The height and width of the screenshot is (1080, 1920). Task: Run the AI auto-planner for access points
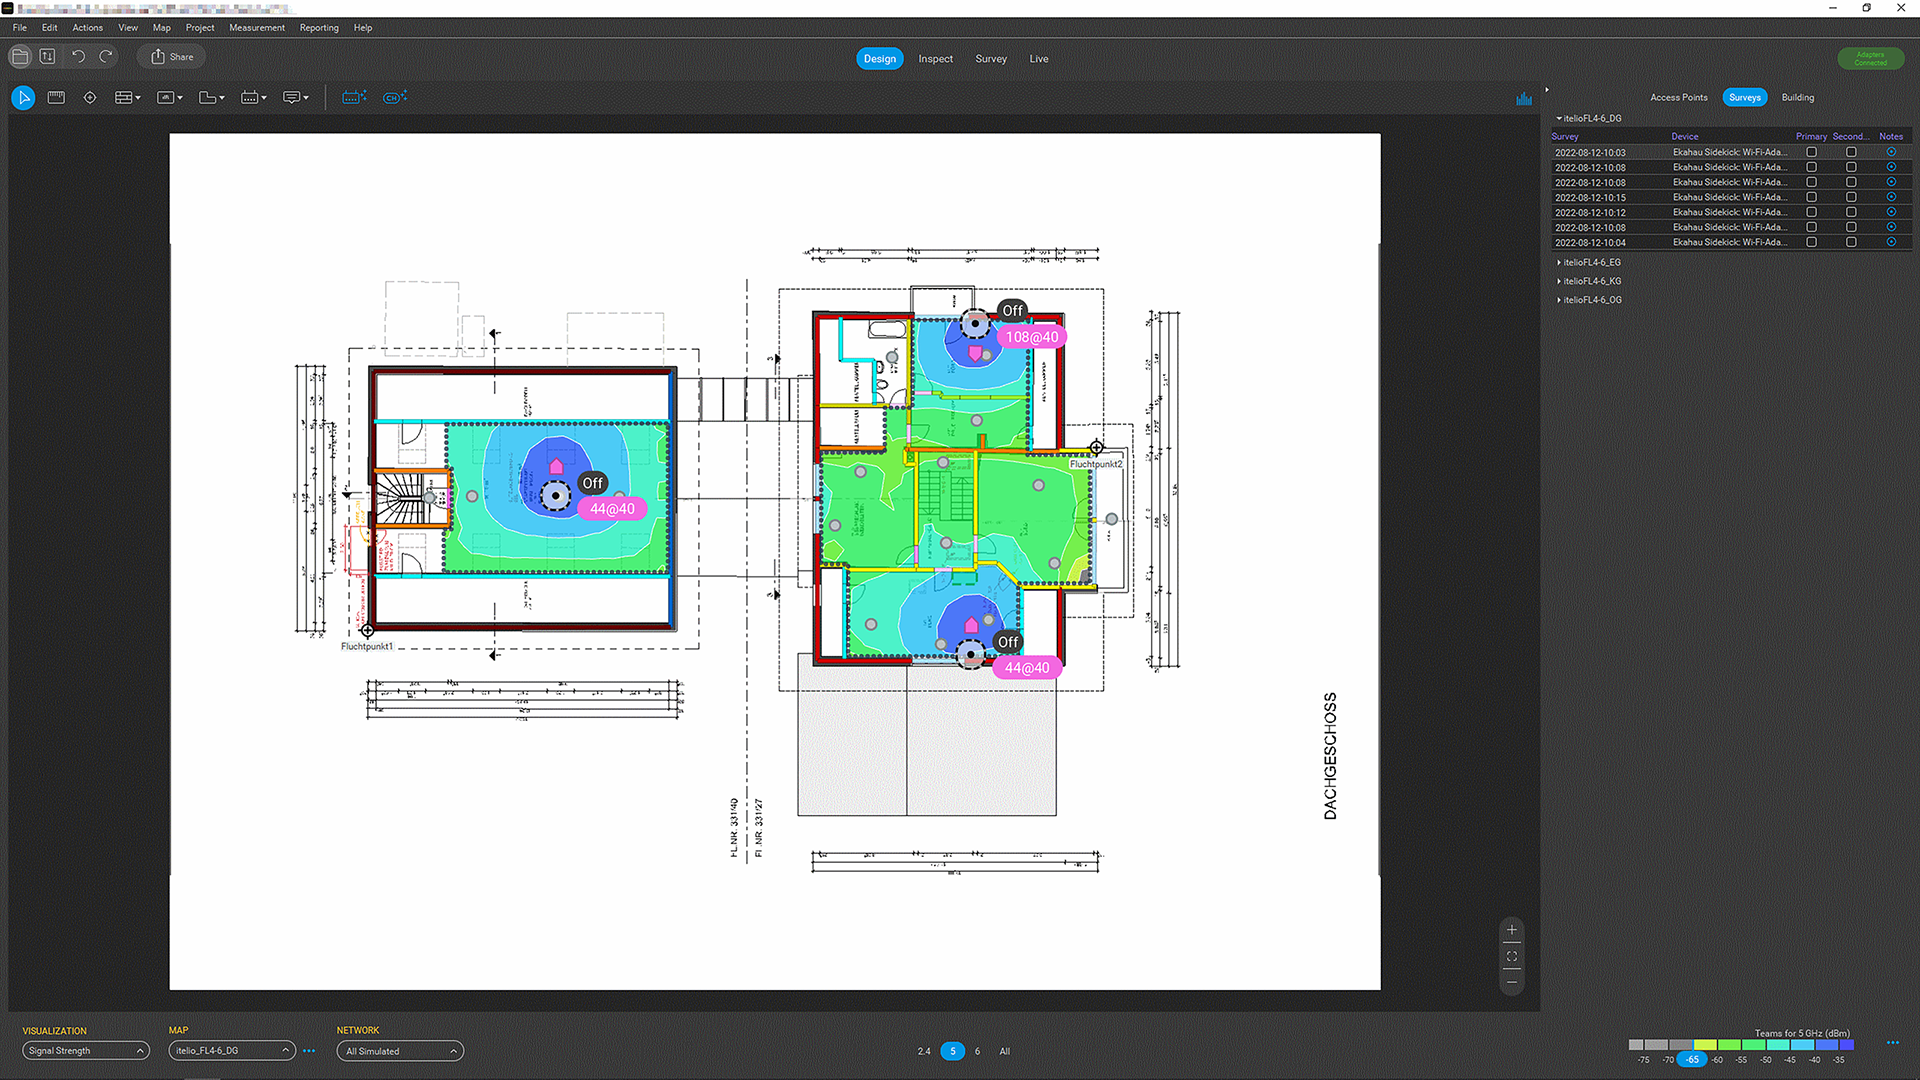coord(354,97)
